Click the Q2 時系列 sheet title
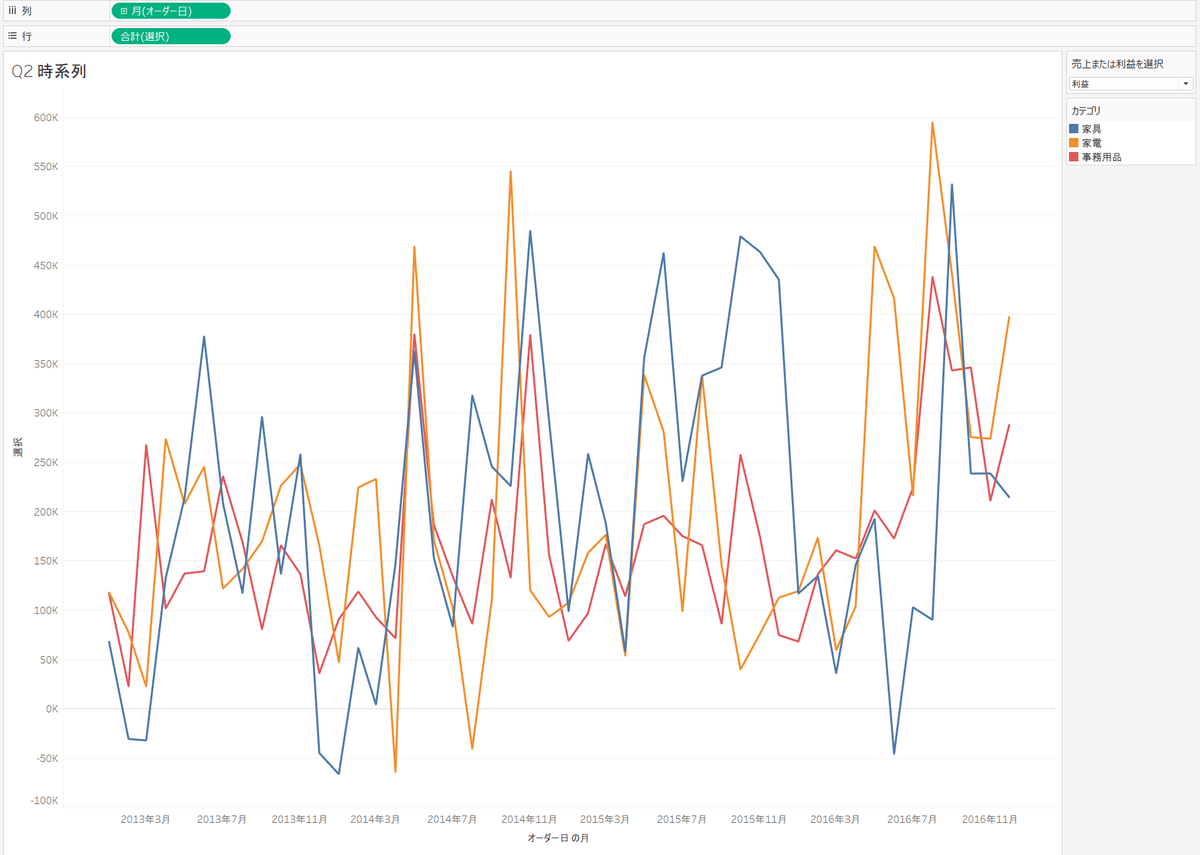Viewport: 1200px width, 855px height. (49, 72)
